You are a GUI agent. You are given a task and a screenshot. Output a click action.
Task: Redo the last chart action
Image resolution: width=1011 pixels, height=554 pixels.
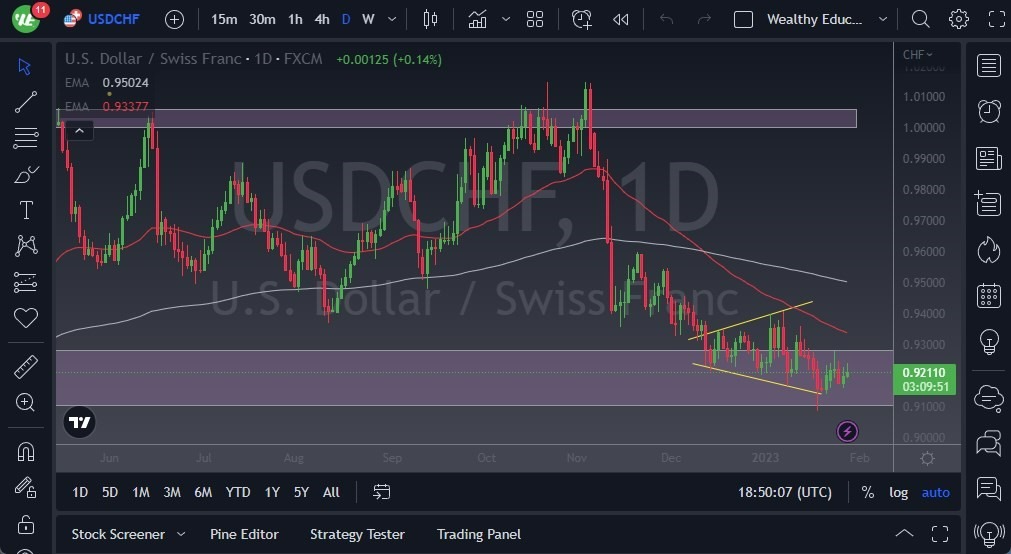pyautogui.click(x=704, y=19)
